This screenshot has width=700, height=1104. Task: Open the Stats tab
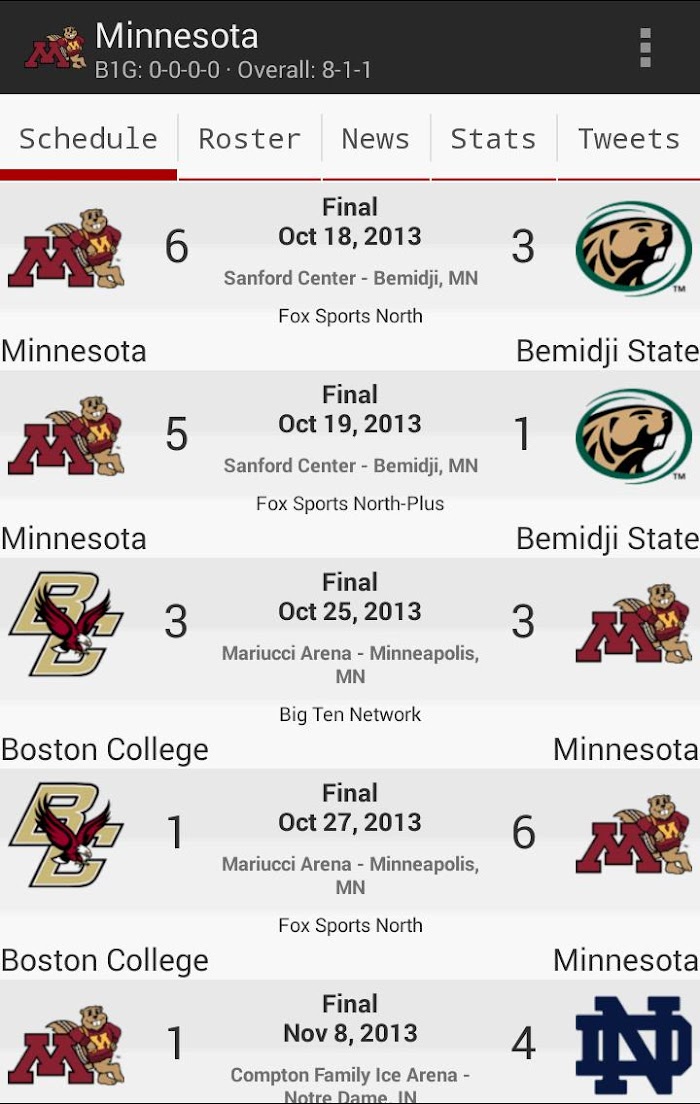point(493,139)
